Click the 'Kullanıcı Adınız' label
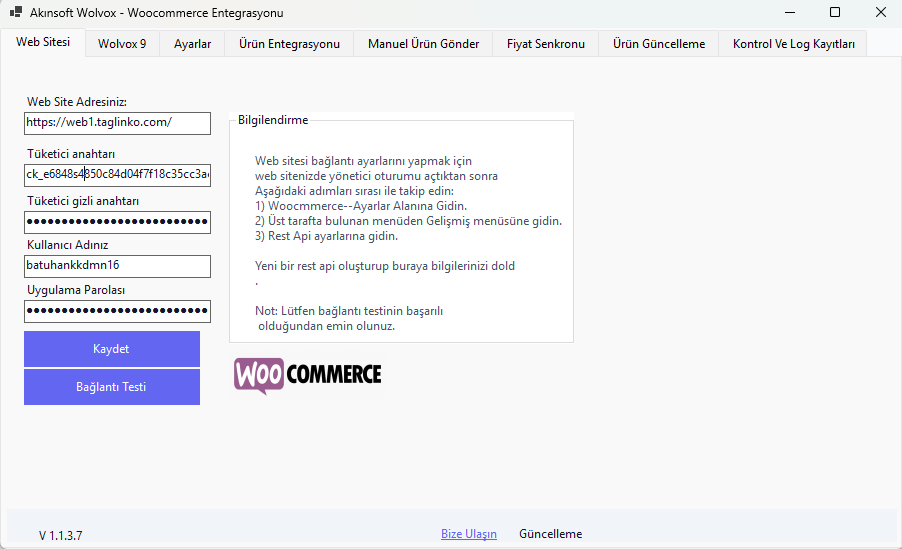The image size is (902, 549). (x=67, y=245)
